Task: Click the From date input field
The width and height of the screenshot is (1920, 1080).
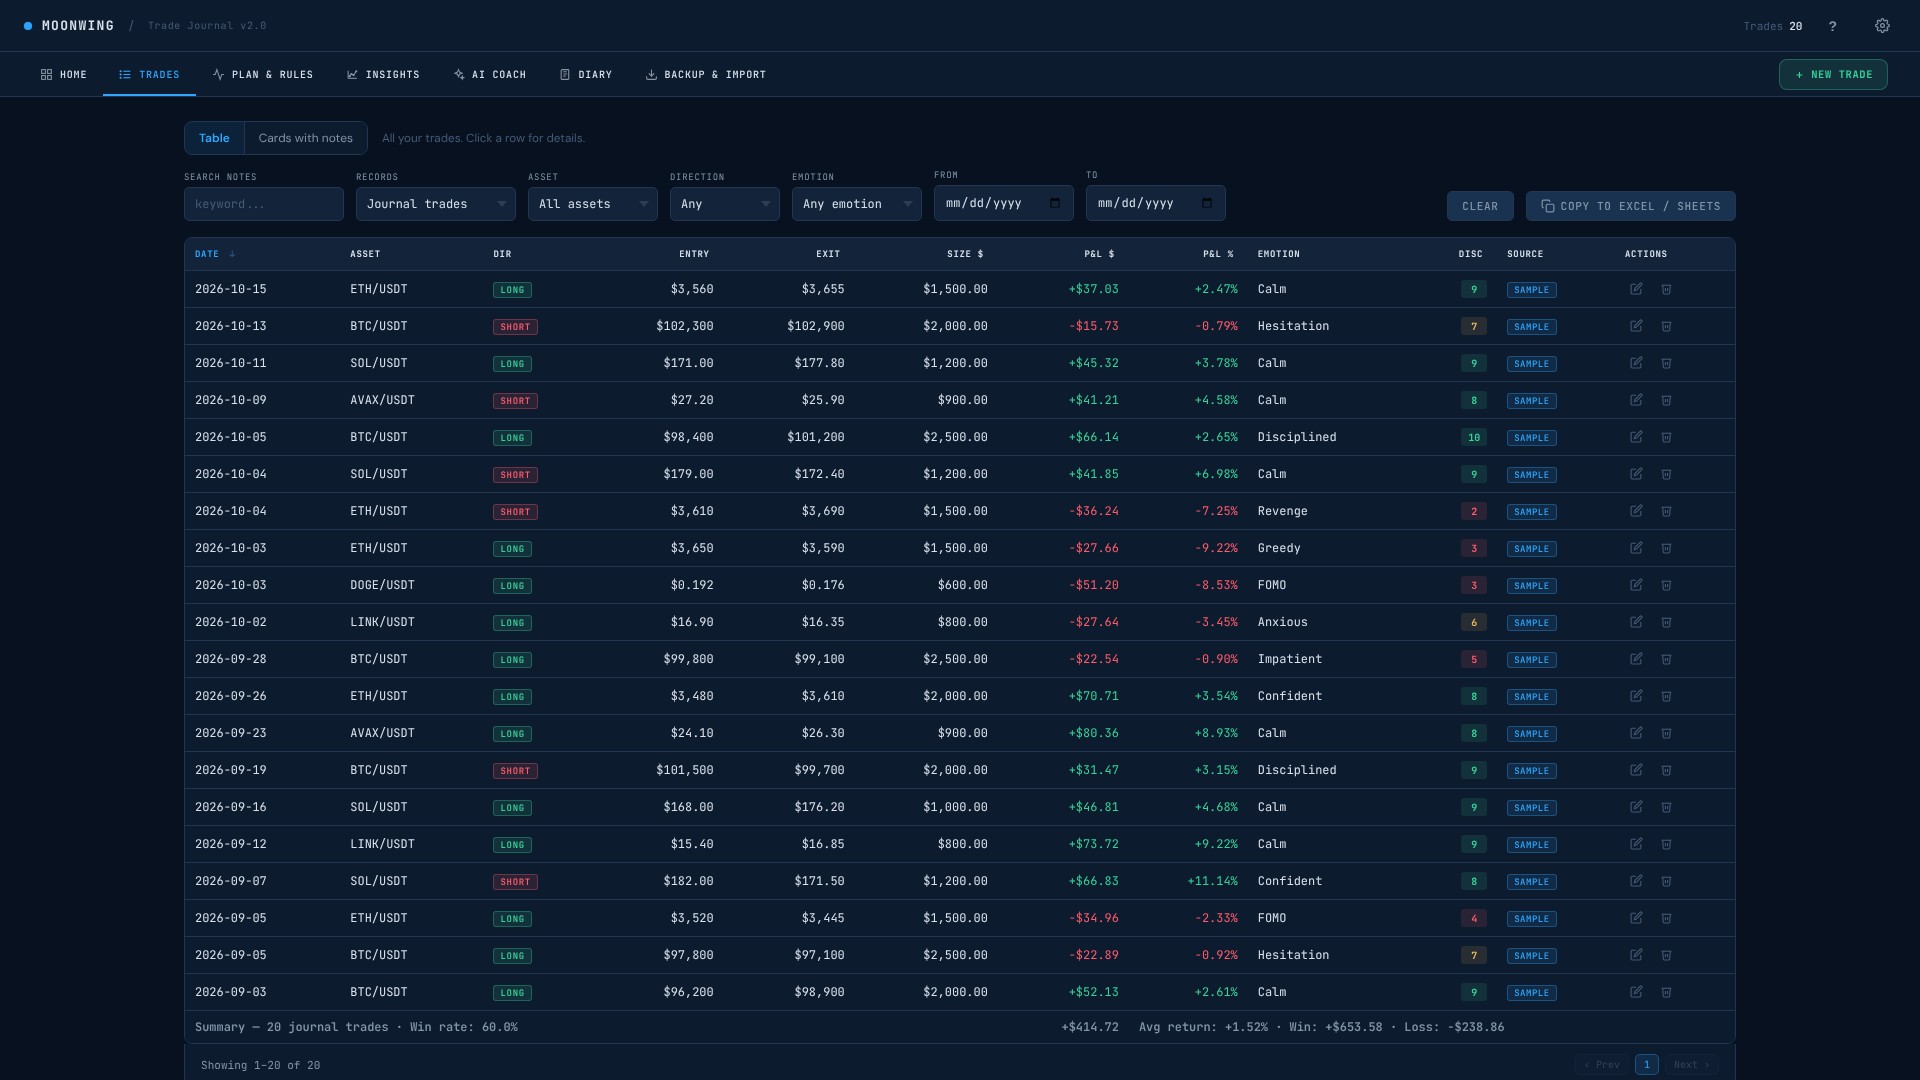Action: pyautogui.click(x=1003, y=203)
